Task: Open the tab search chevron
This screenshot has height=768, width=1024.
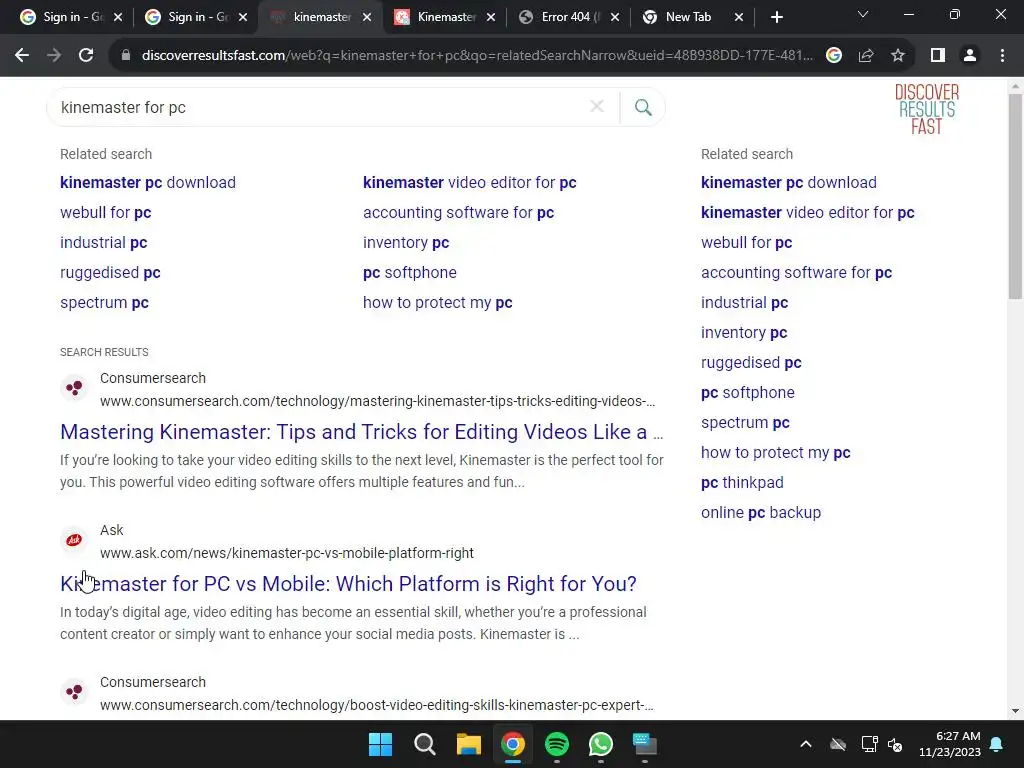Action: pos(863,14)
